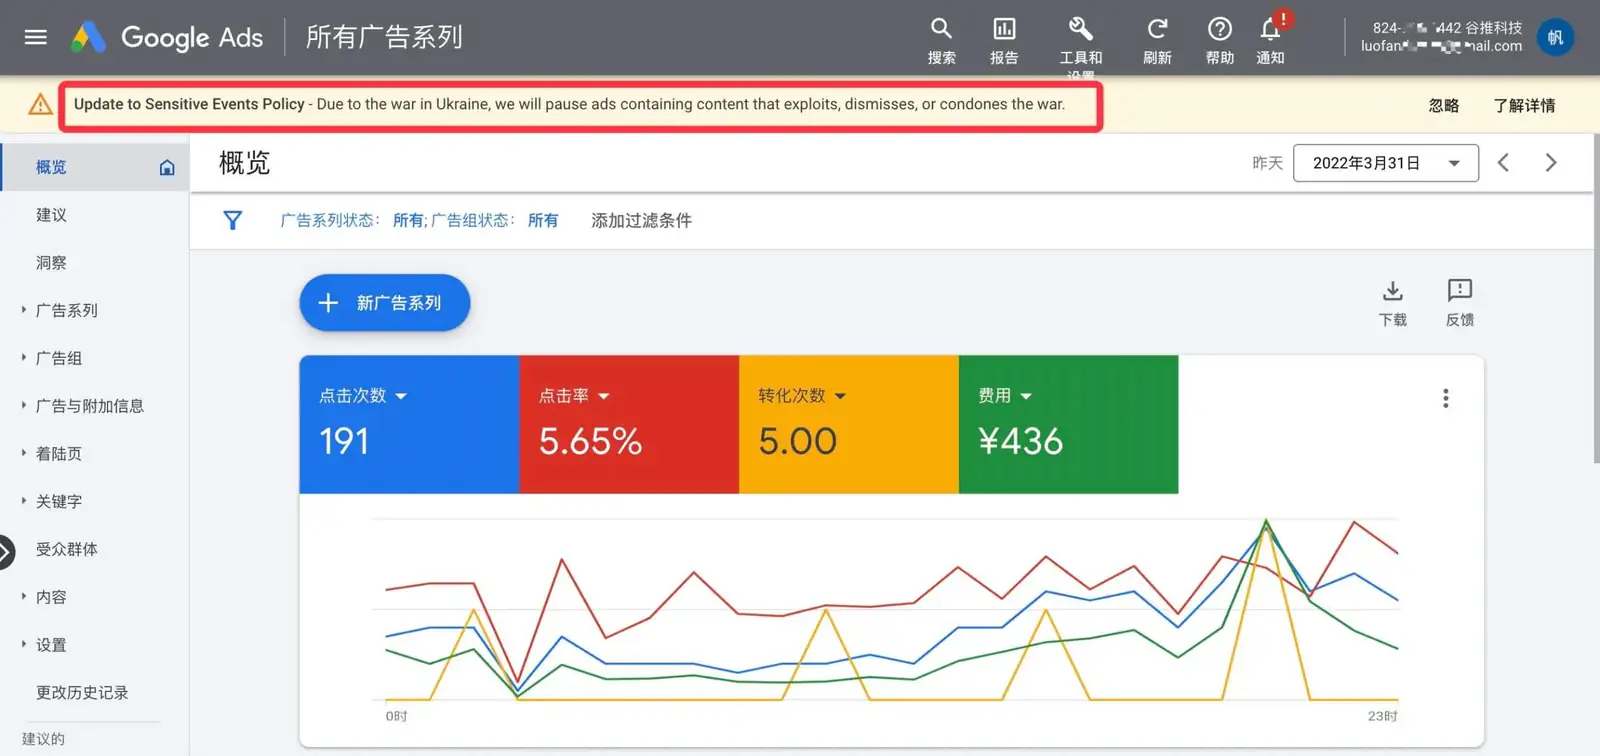The image size is (1600, 756).
Task: Click the 新广告系列 button
Action: click(x=385, y=303)
